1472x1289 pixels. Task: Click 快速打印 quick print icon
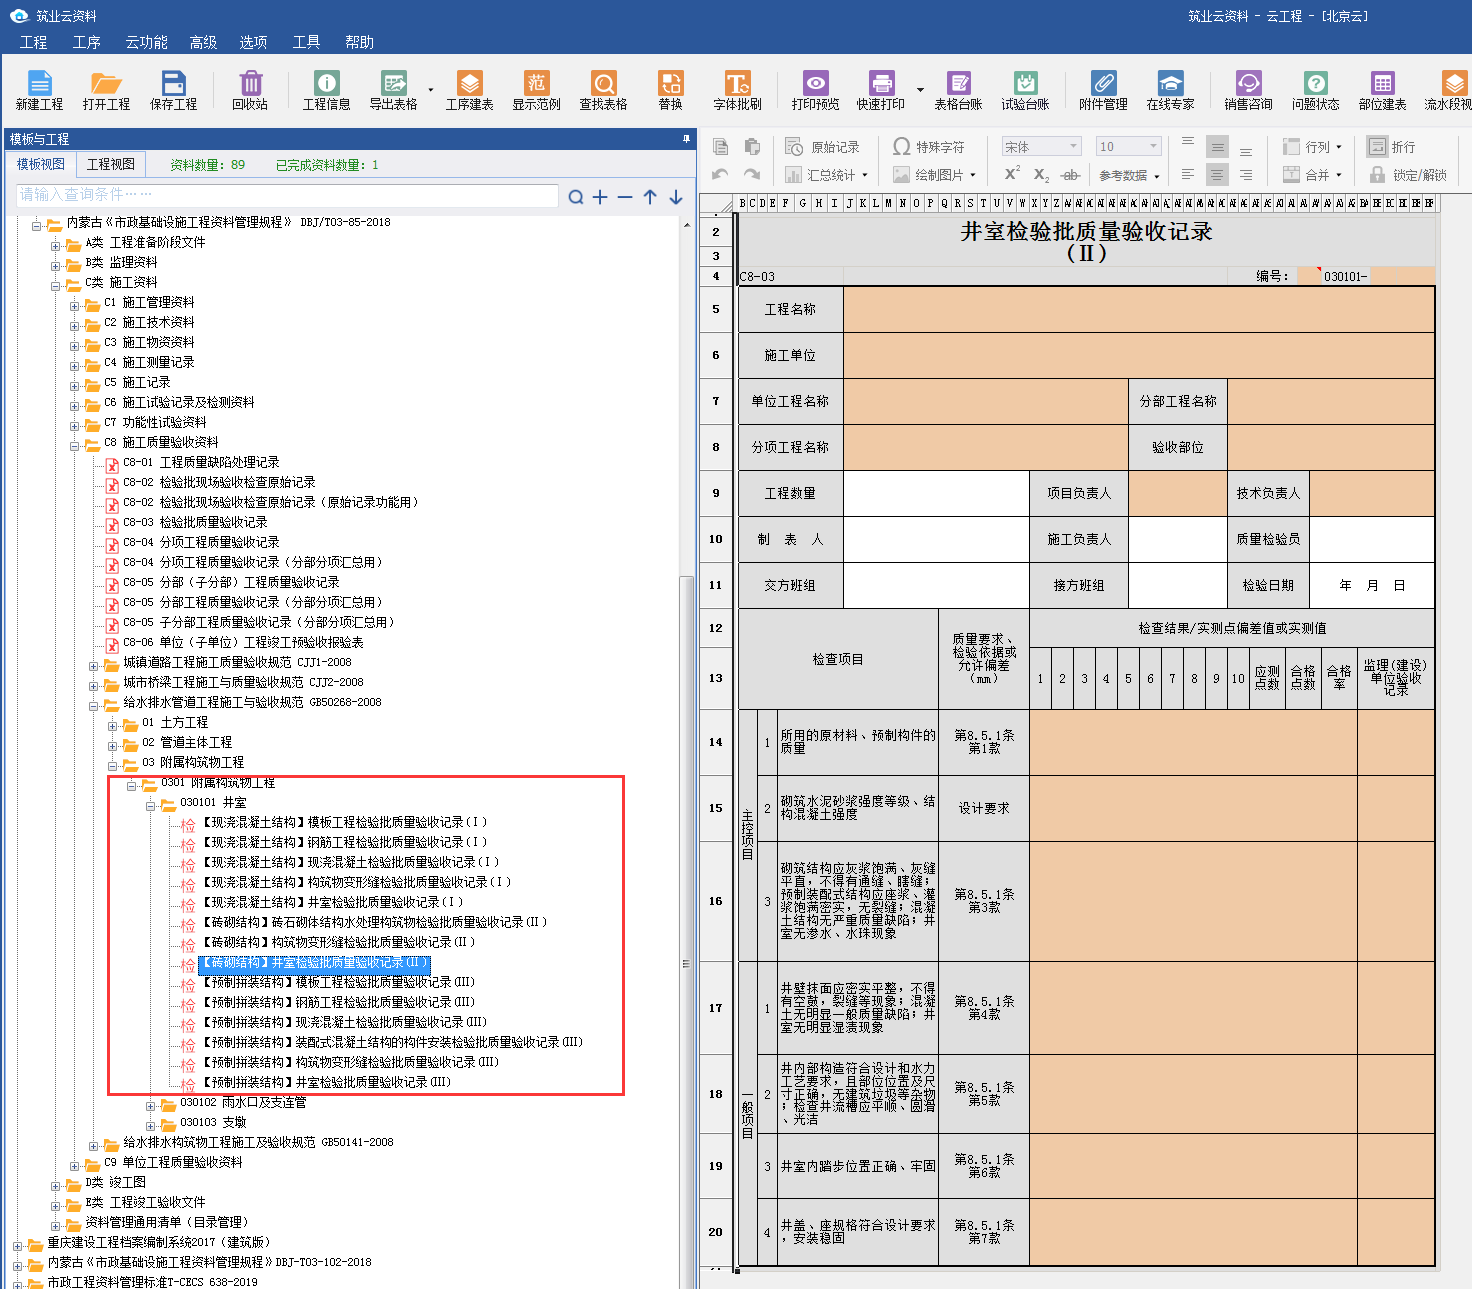[880, 90]
